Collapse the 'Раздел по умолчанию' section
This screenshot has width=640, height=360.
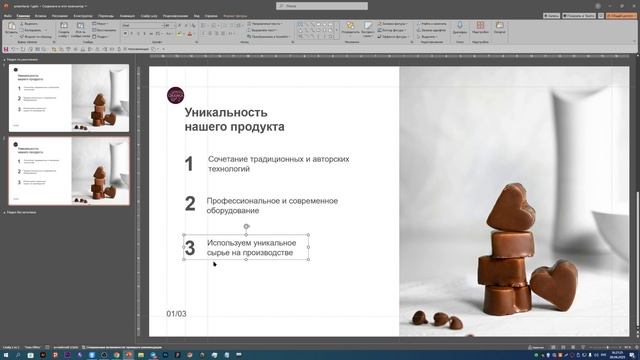pyautogui.click(x=4, y=60)
